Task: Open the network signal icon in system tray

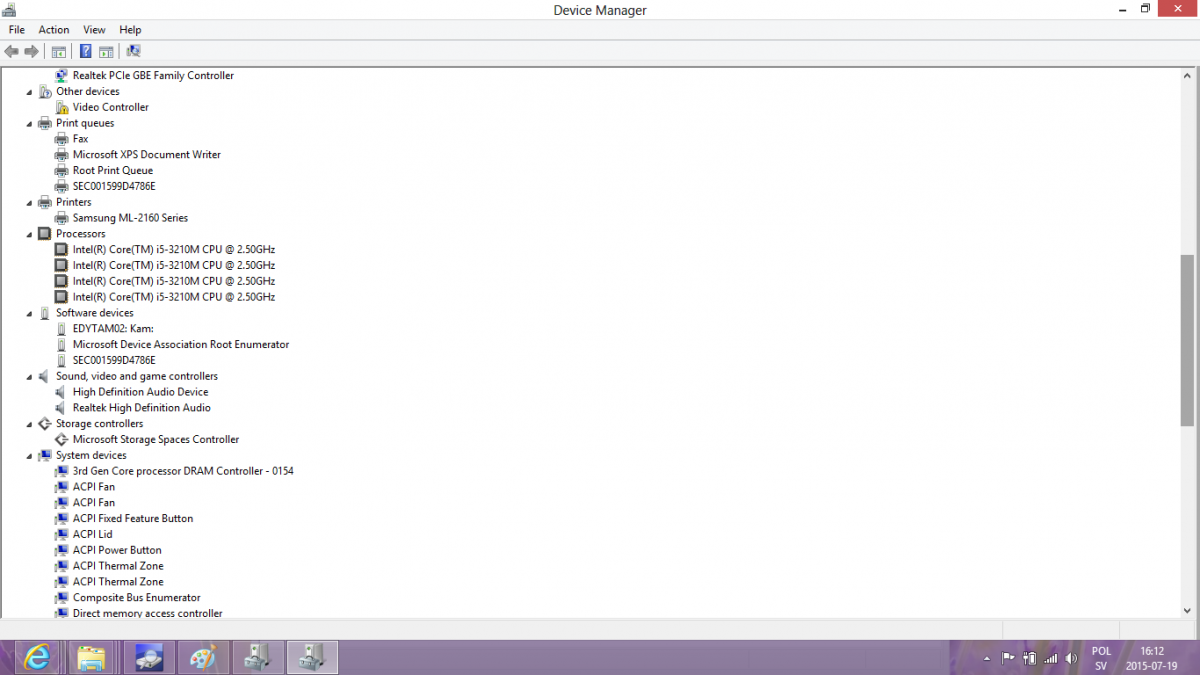Action: pos(1050,658)
